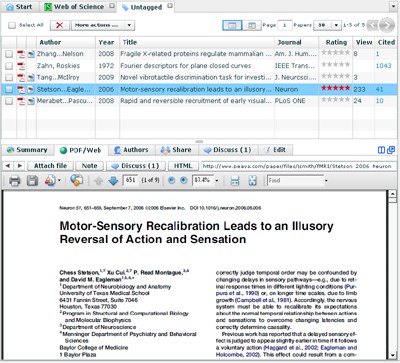The image size is (400, 363).
Task: Open web page icon in Stetson...Eagle row
Action: point(31,89)
